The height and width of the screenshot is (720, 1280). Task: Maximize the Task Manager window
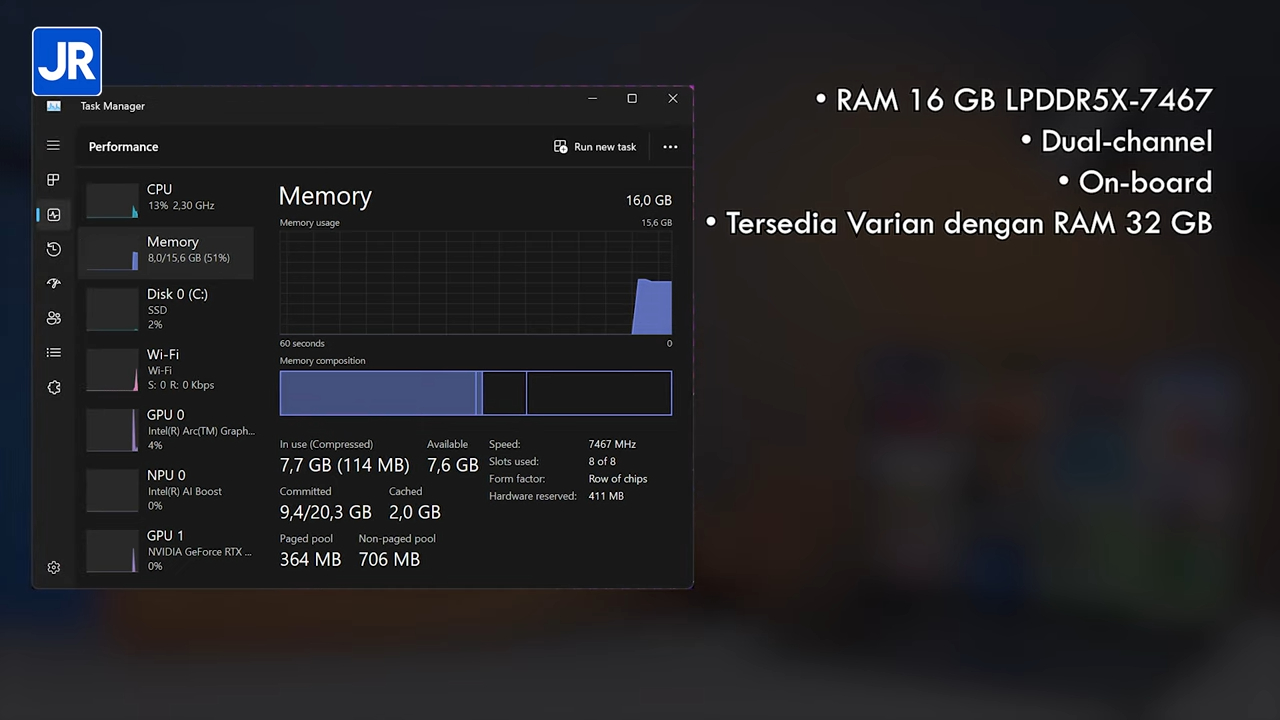coord(632,98)
